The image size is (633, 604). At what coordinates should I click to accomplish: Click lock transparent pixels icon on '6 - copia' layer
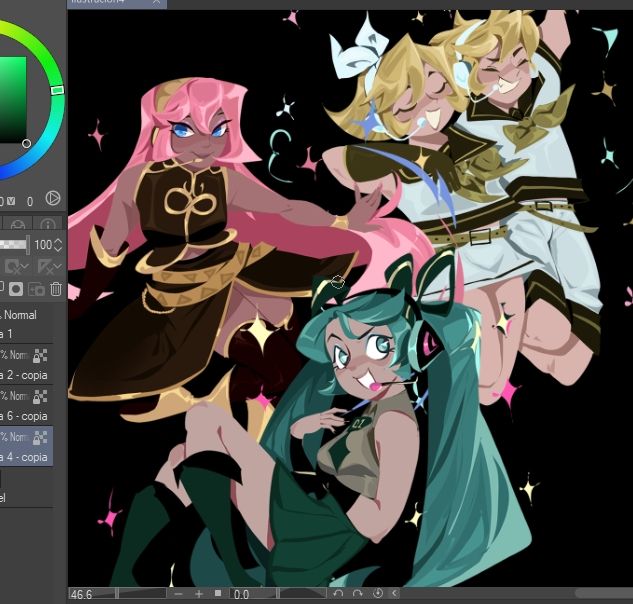(x=40, y=396)
